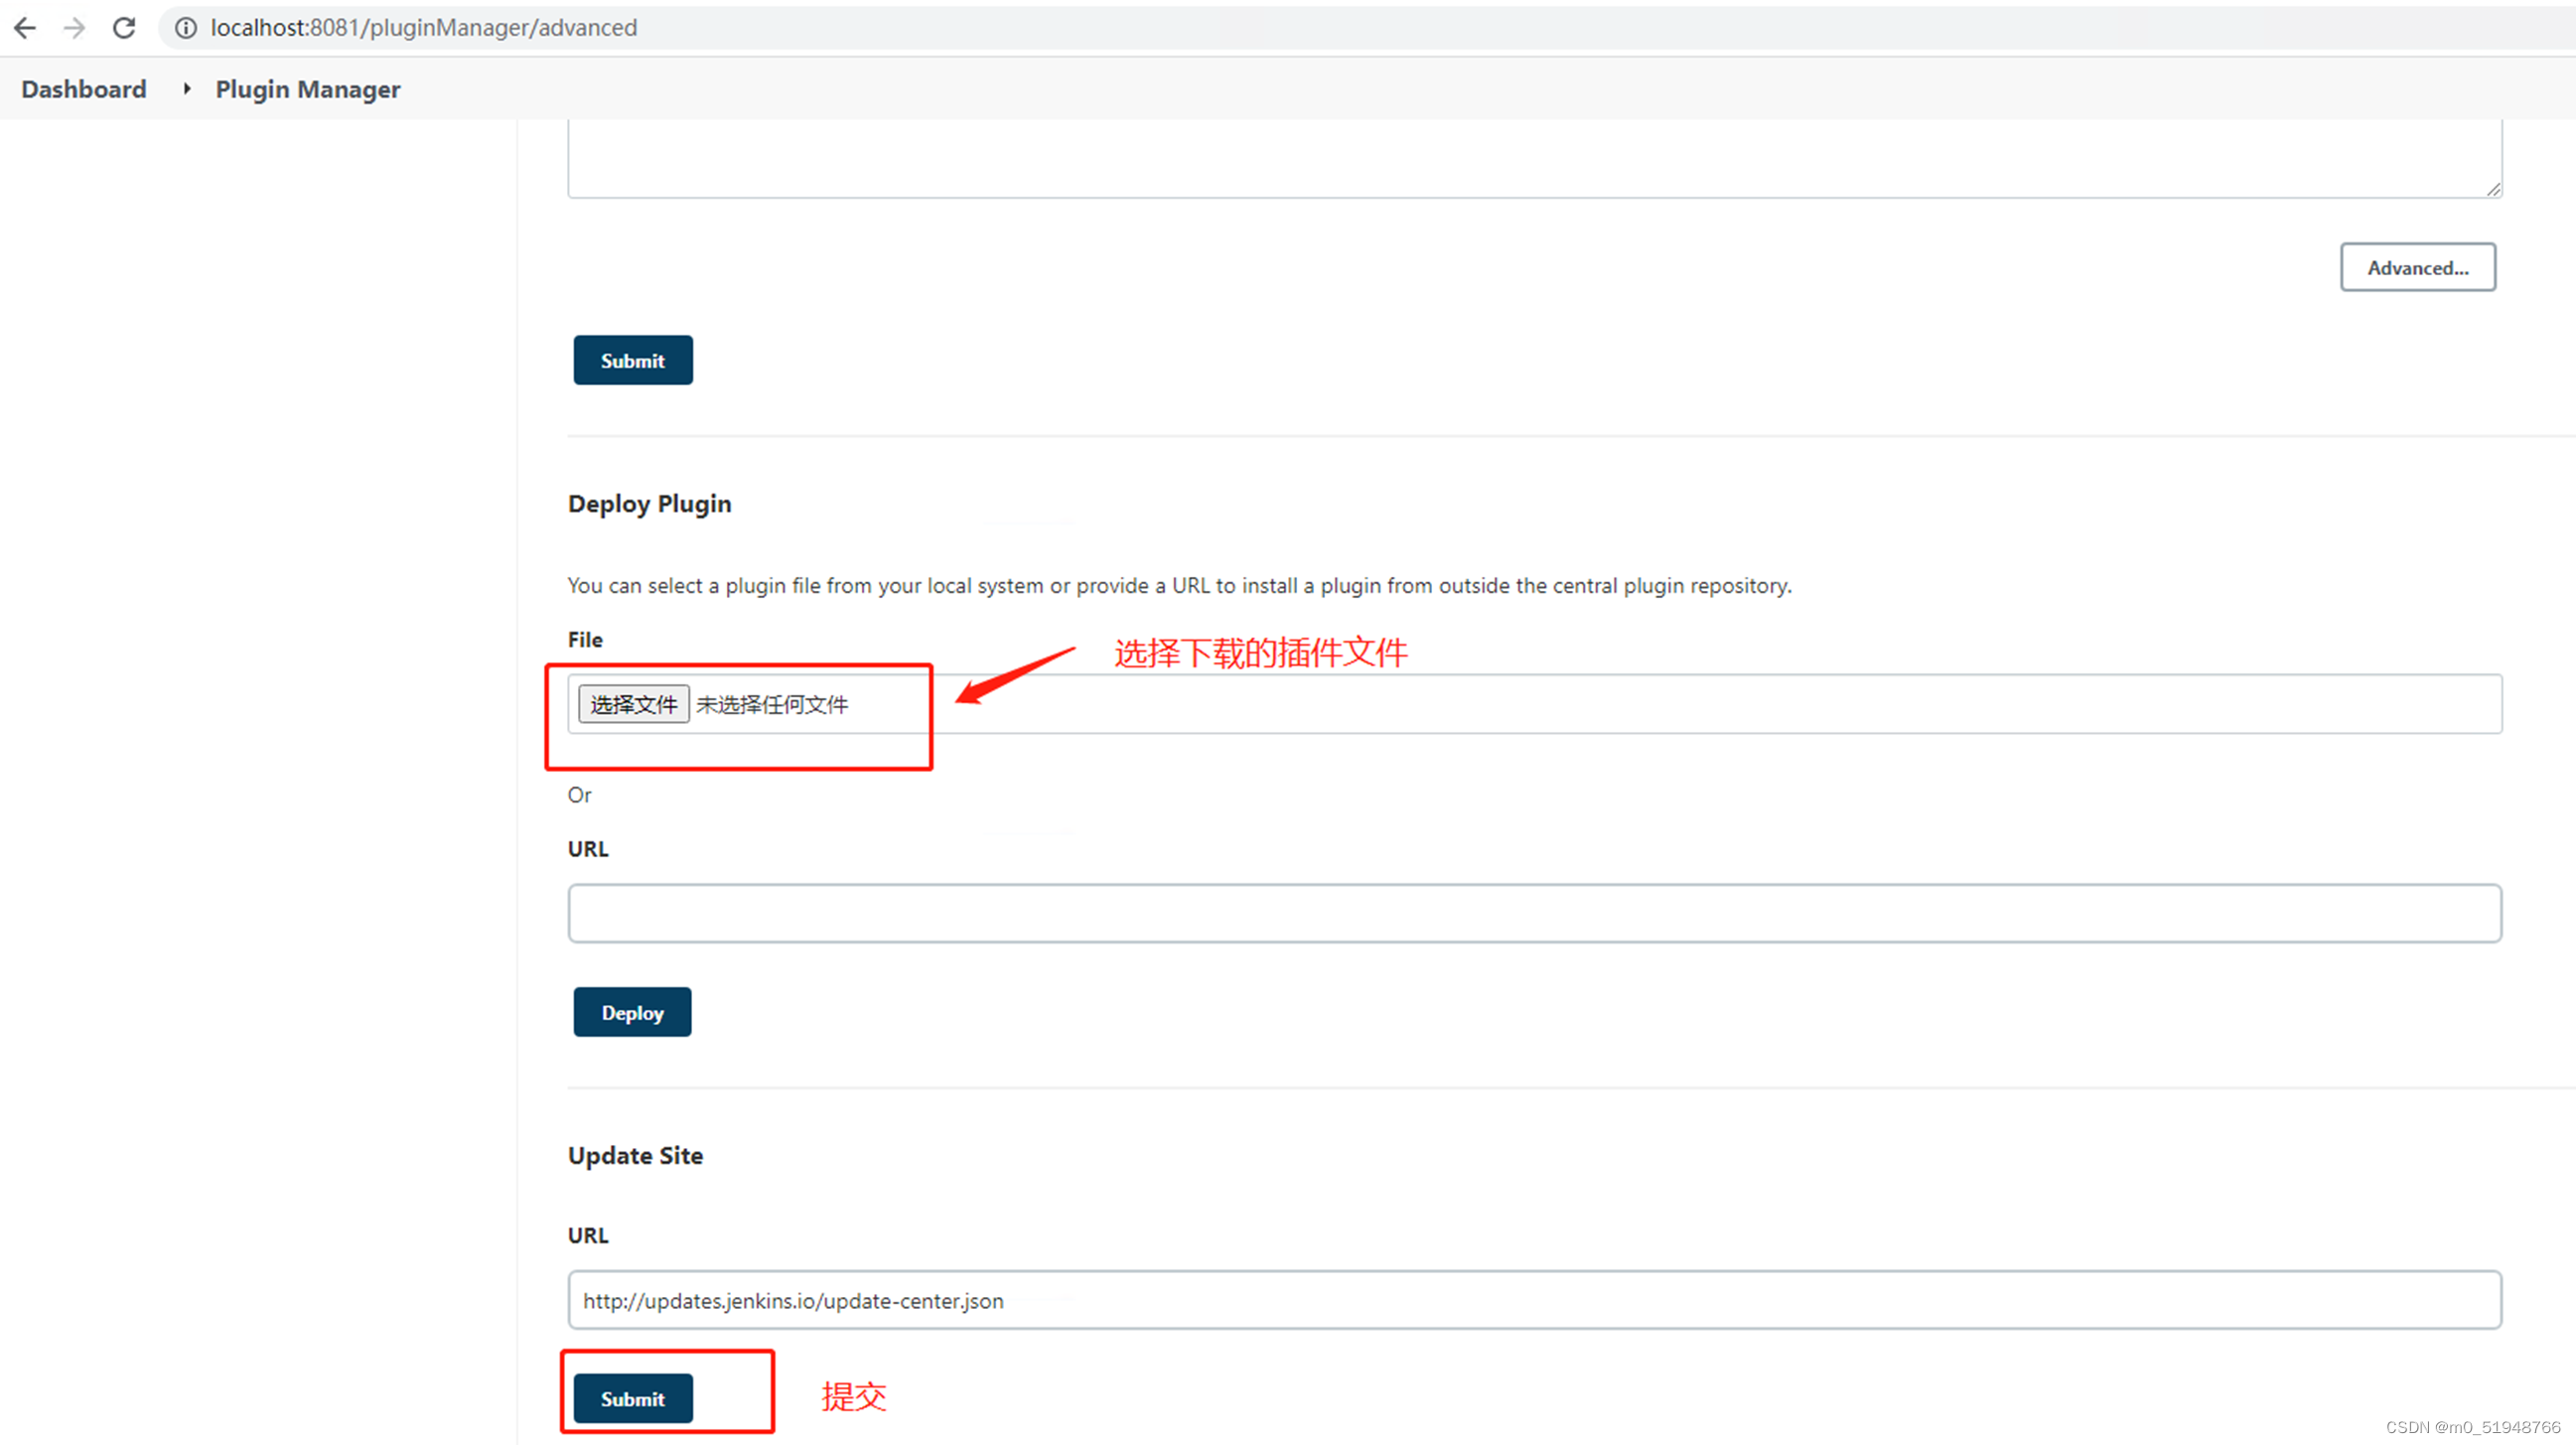The width and height of the screenshot is (2576, 1445).
Task: Select the Update Site heading text
Action: coord(635,1155)
